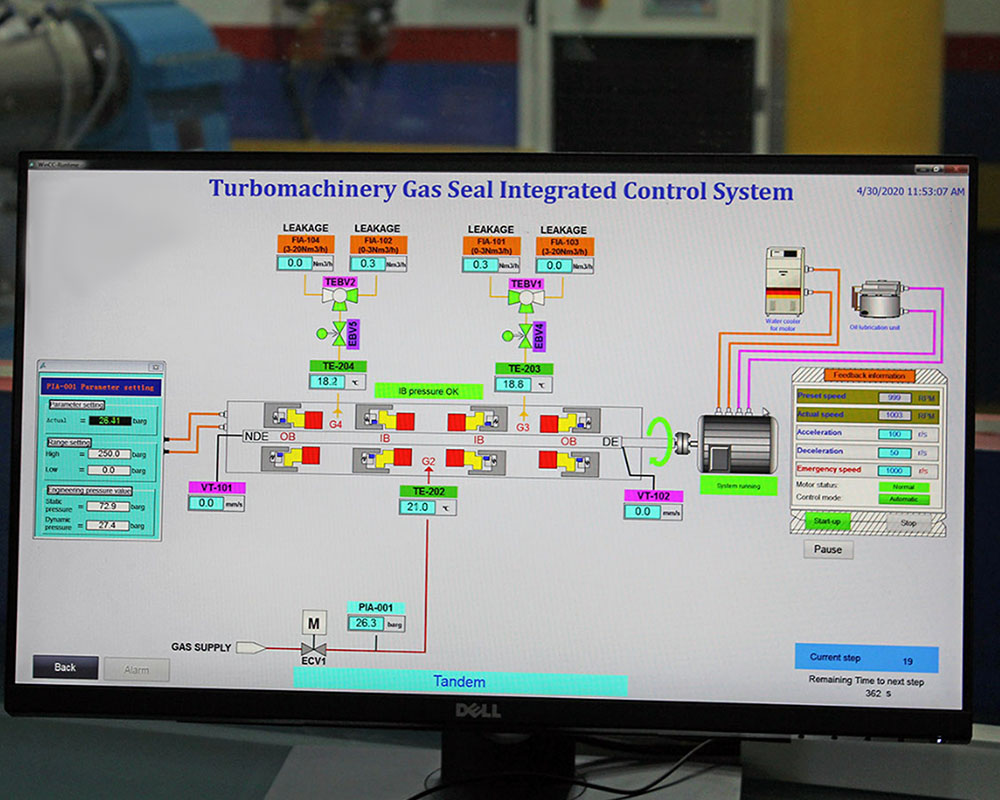Toggle the Normal motor status indicator
This screenshot has height=800, width=1000.
pyautogui.click(x=904, y=487)
